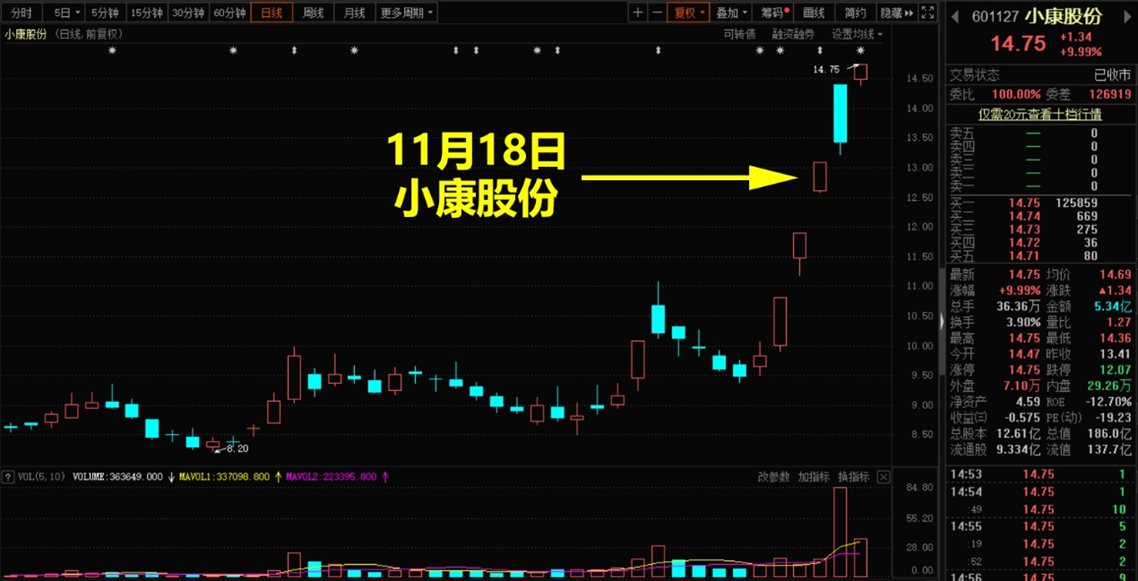Click 改参数 to edit indicator parameters
This screenshot has height=581, width=1138.
773,477
